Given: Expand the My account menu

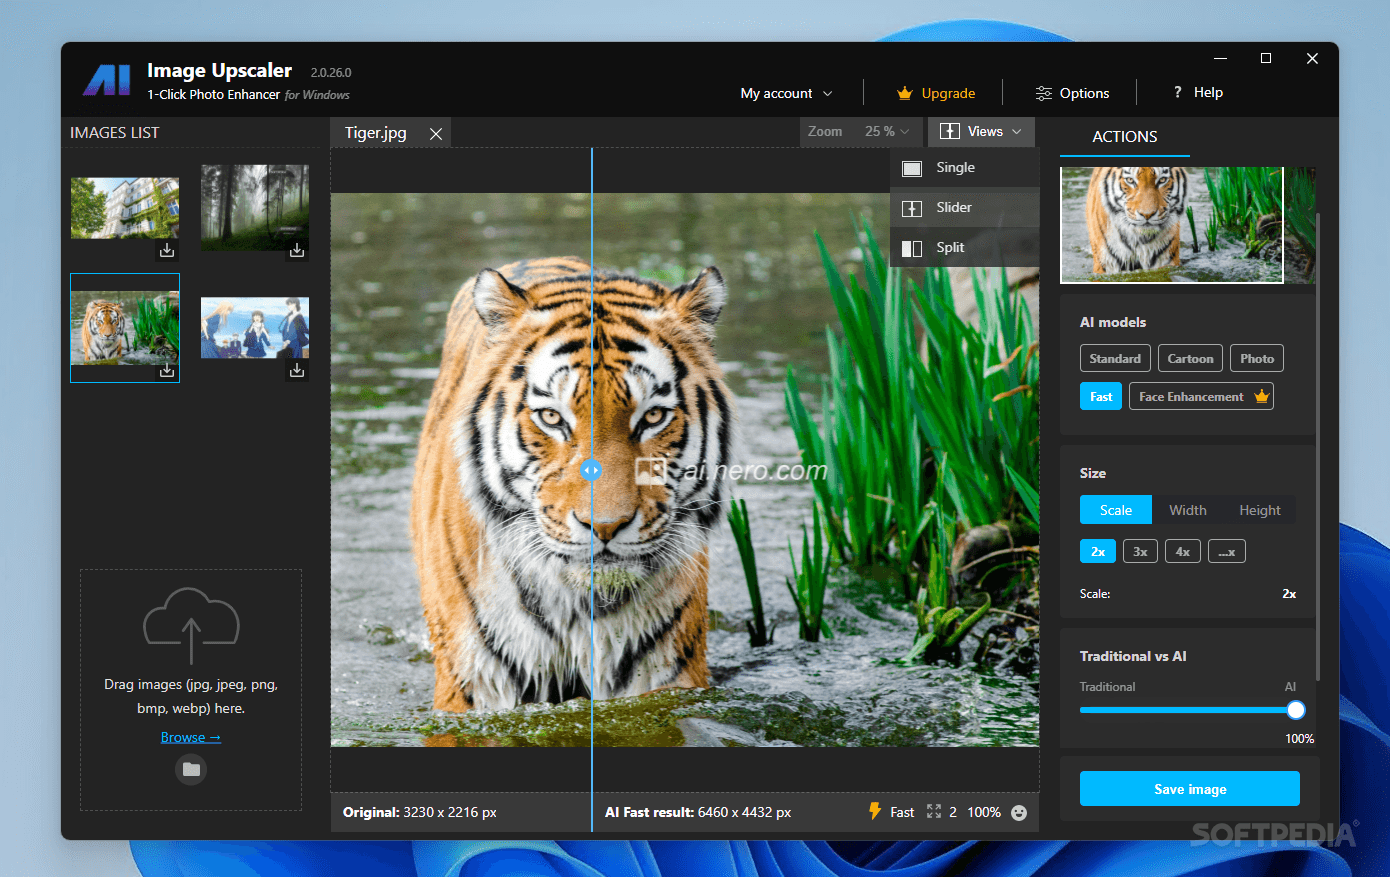Looking at the screenshot, I should click(x=786, y=93).
